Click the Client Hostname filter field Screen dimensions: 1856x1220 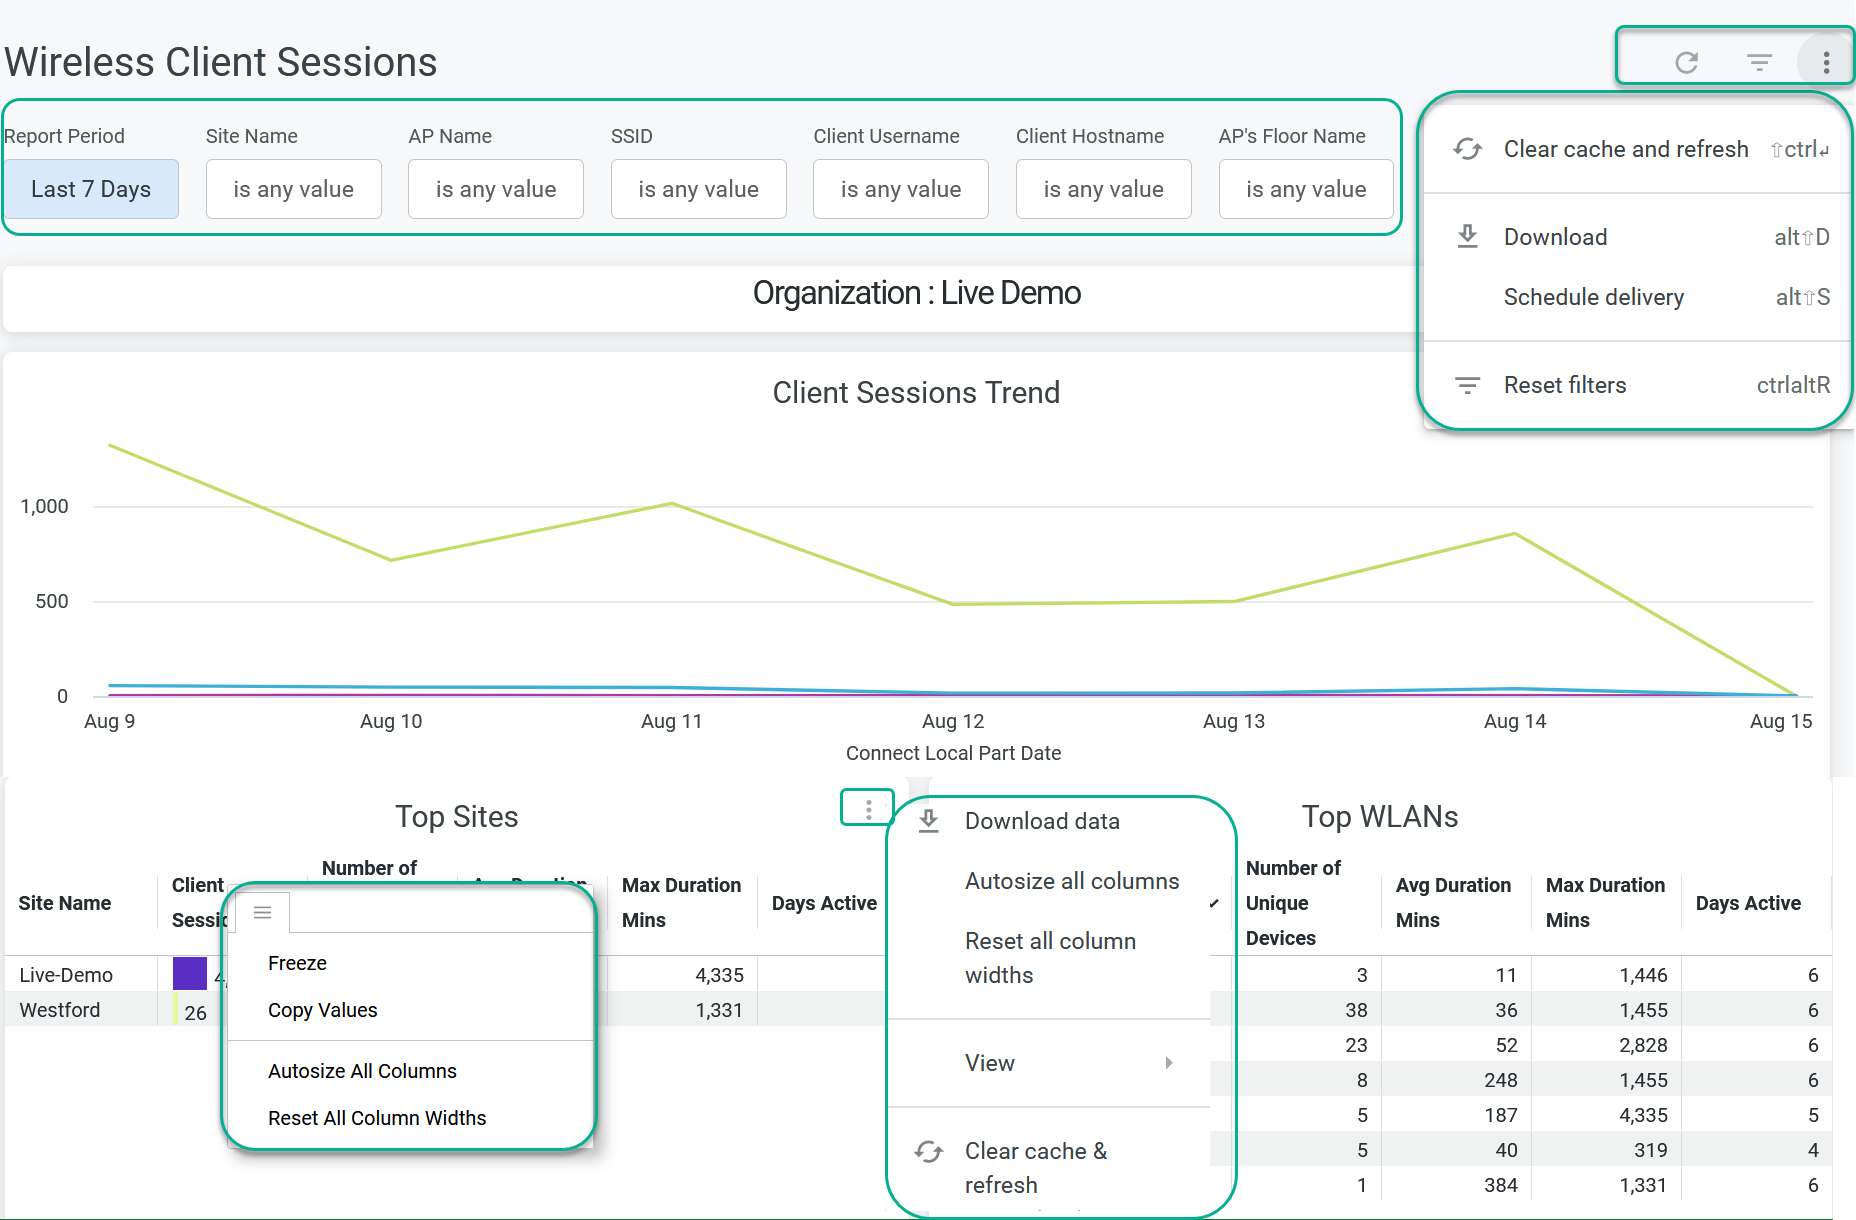pyautogui.click(x=1103, y=189)
